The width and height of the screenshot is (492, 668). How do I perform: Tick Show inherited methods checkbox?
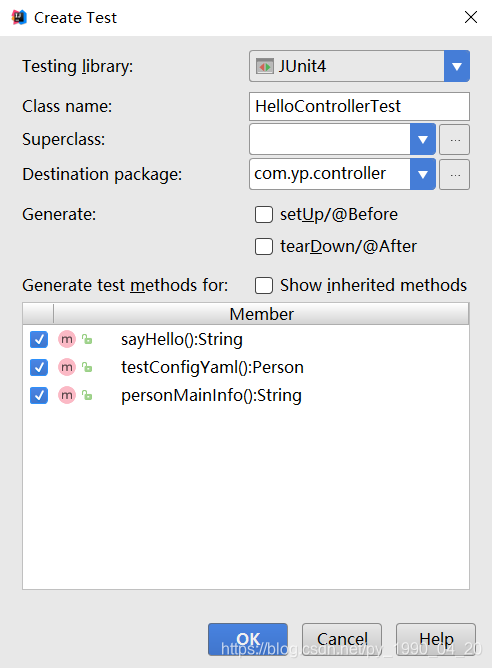coord(264,285)
